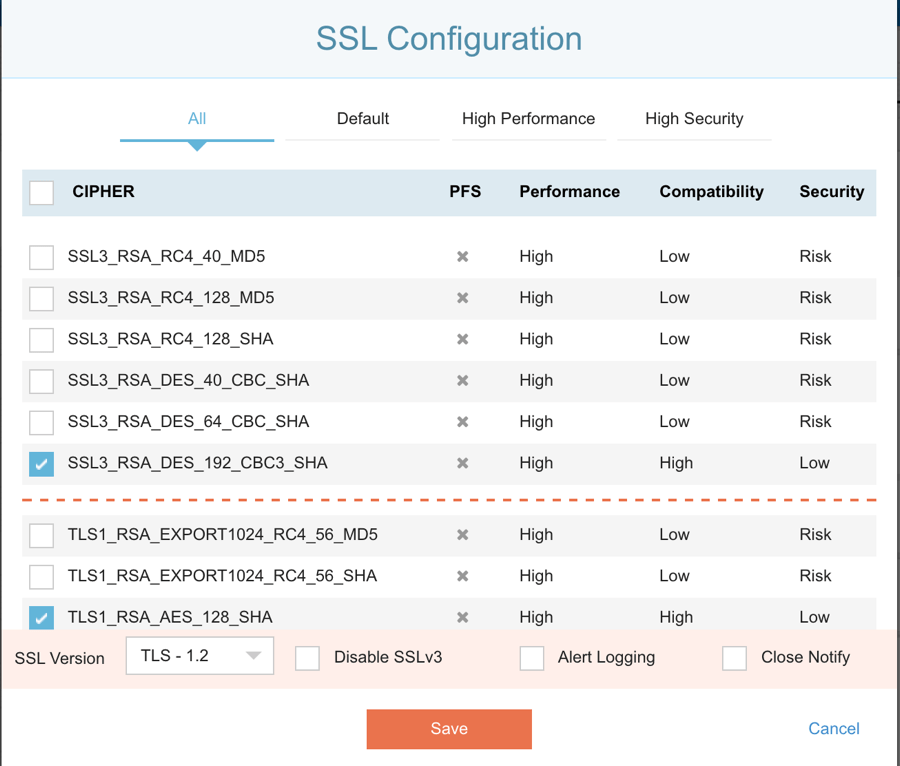
Task: Check the SSL3_RSA_RC4_40_MD5 cipher checkbox
Action: pyautogui.click(x=41, y=257)
